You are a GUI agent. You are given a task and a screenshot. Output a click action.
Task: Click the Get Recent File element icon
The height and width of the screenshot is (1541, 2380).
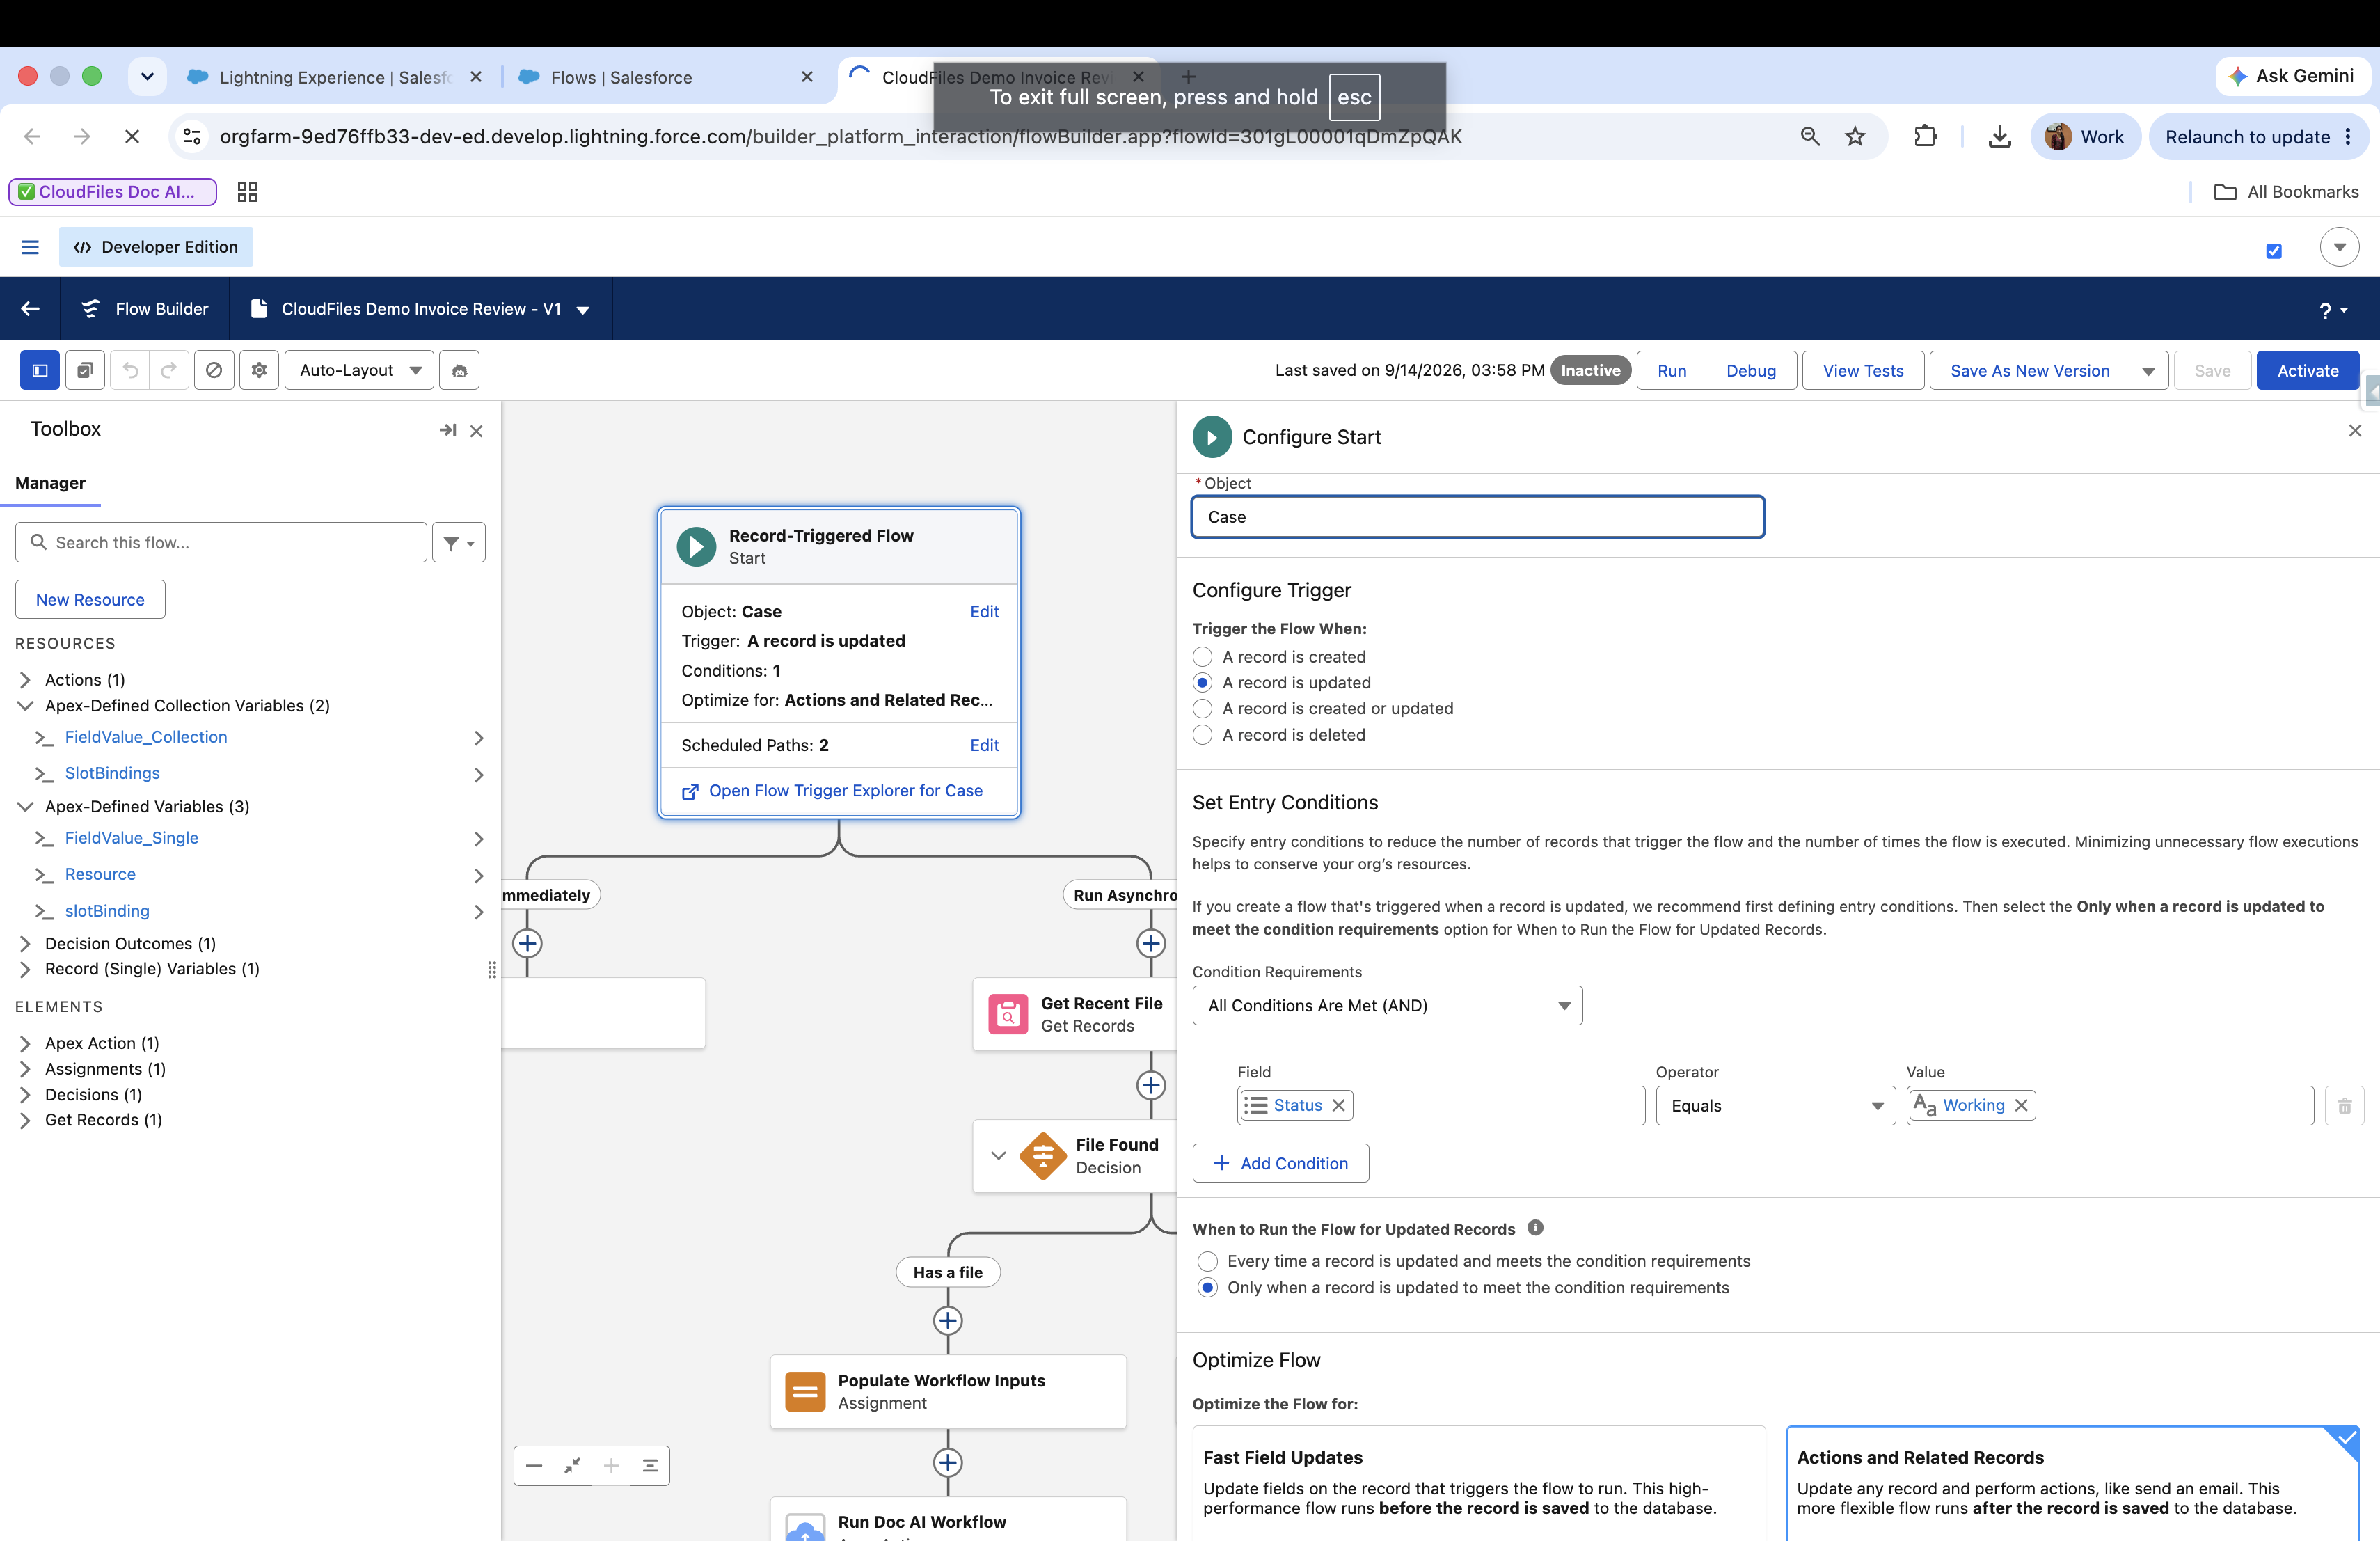[x=1008, y=1014]
